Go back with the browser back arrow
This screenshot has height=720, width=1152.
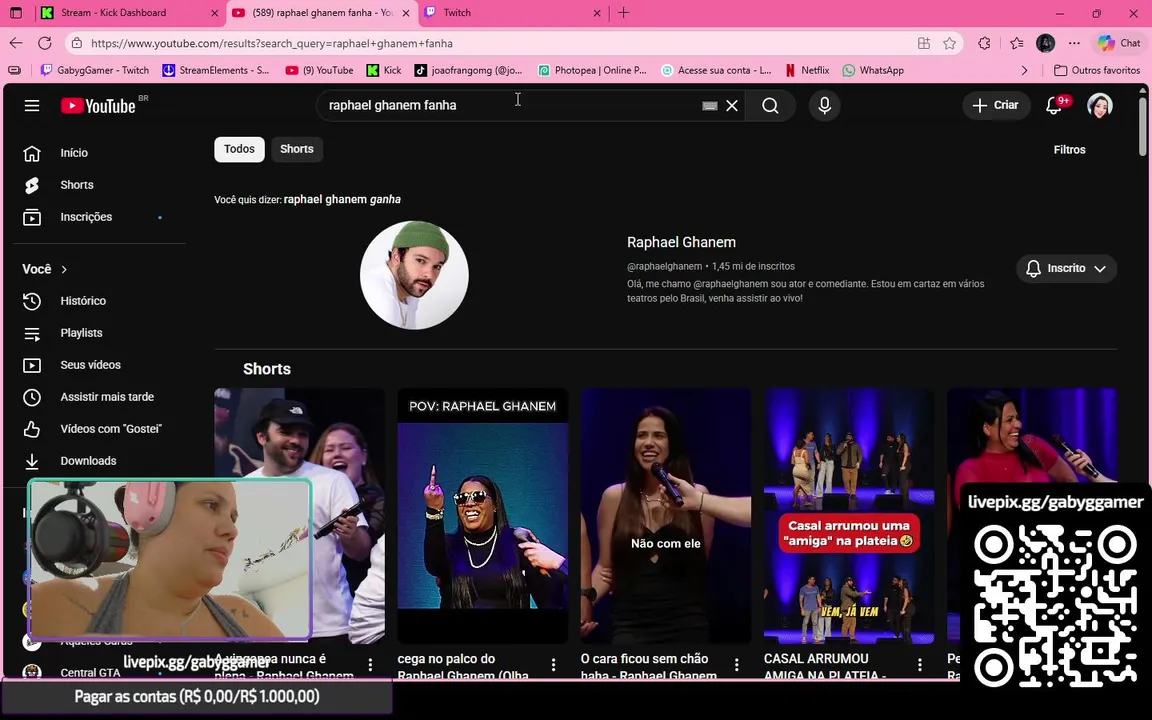click(x=15, y=43)
